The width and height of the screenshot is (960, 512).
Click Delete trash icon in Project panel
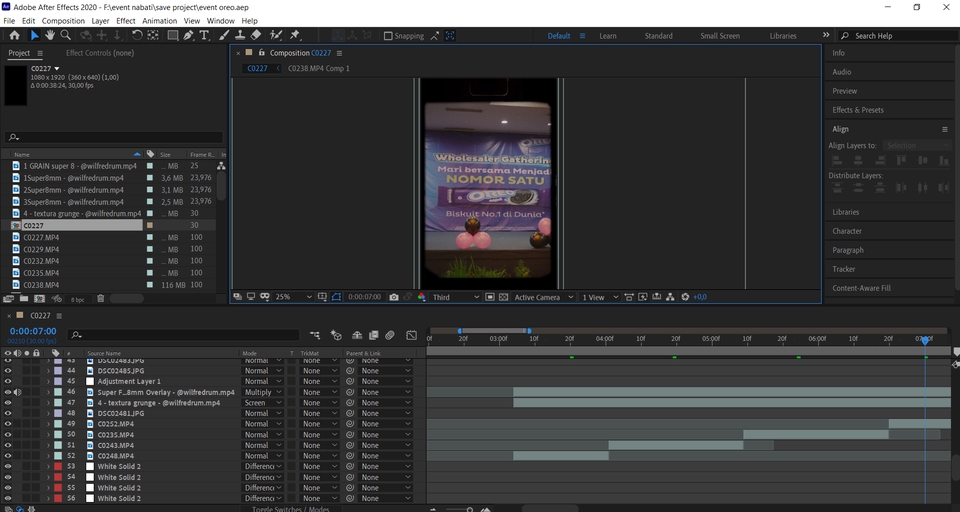point(100,299)
